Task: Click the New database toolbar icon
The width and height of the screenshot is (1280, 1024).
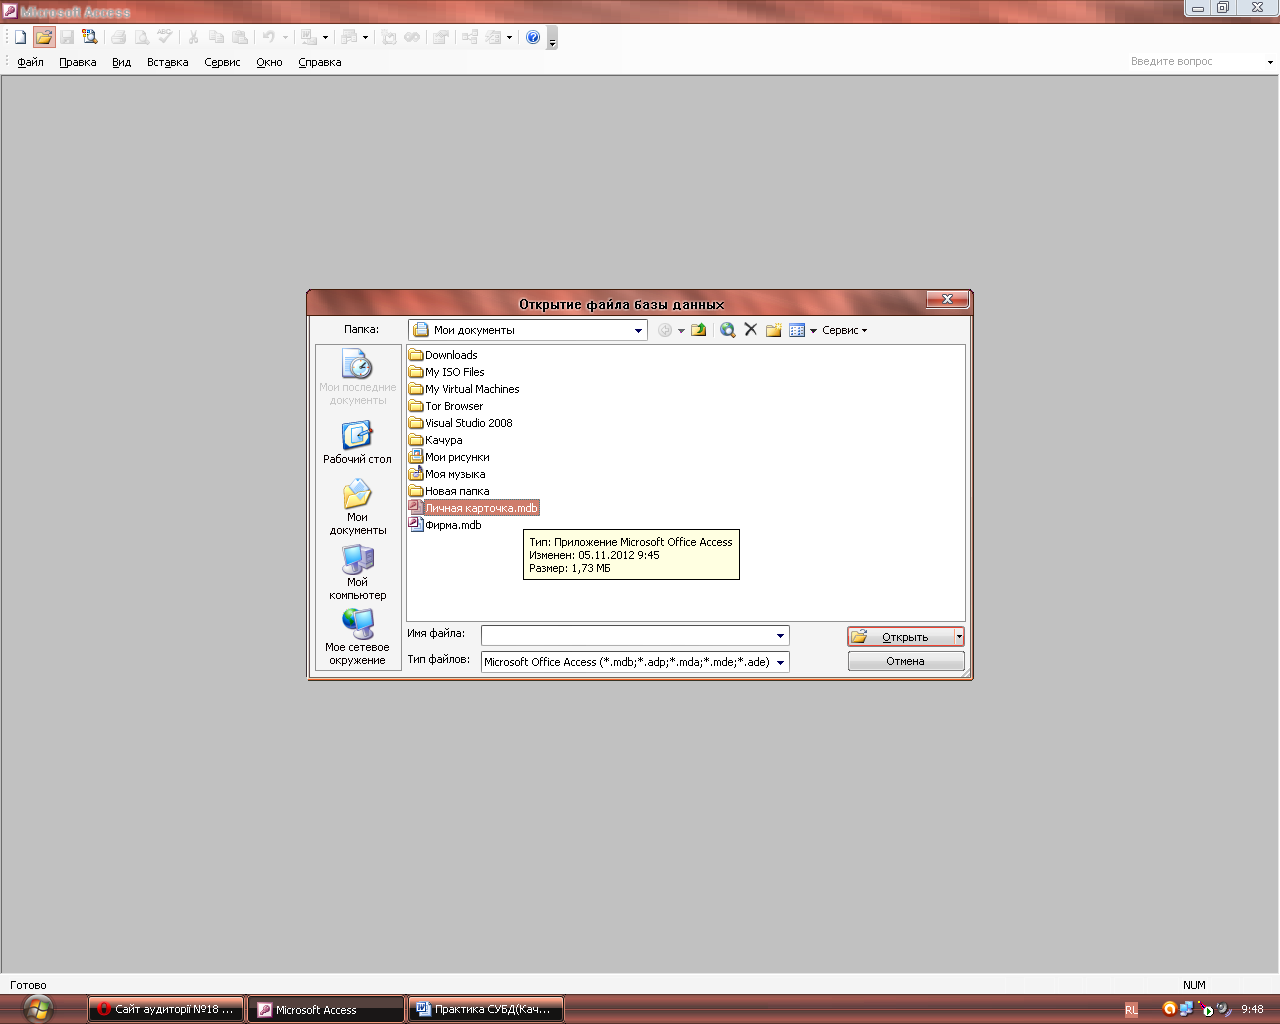Action: [x=20, y=37]
